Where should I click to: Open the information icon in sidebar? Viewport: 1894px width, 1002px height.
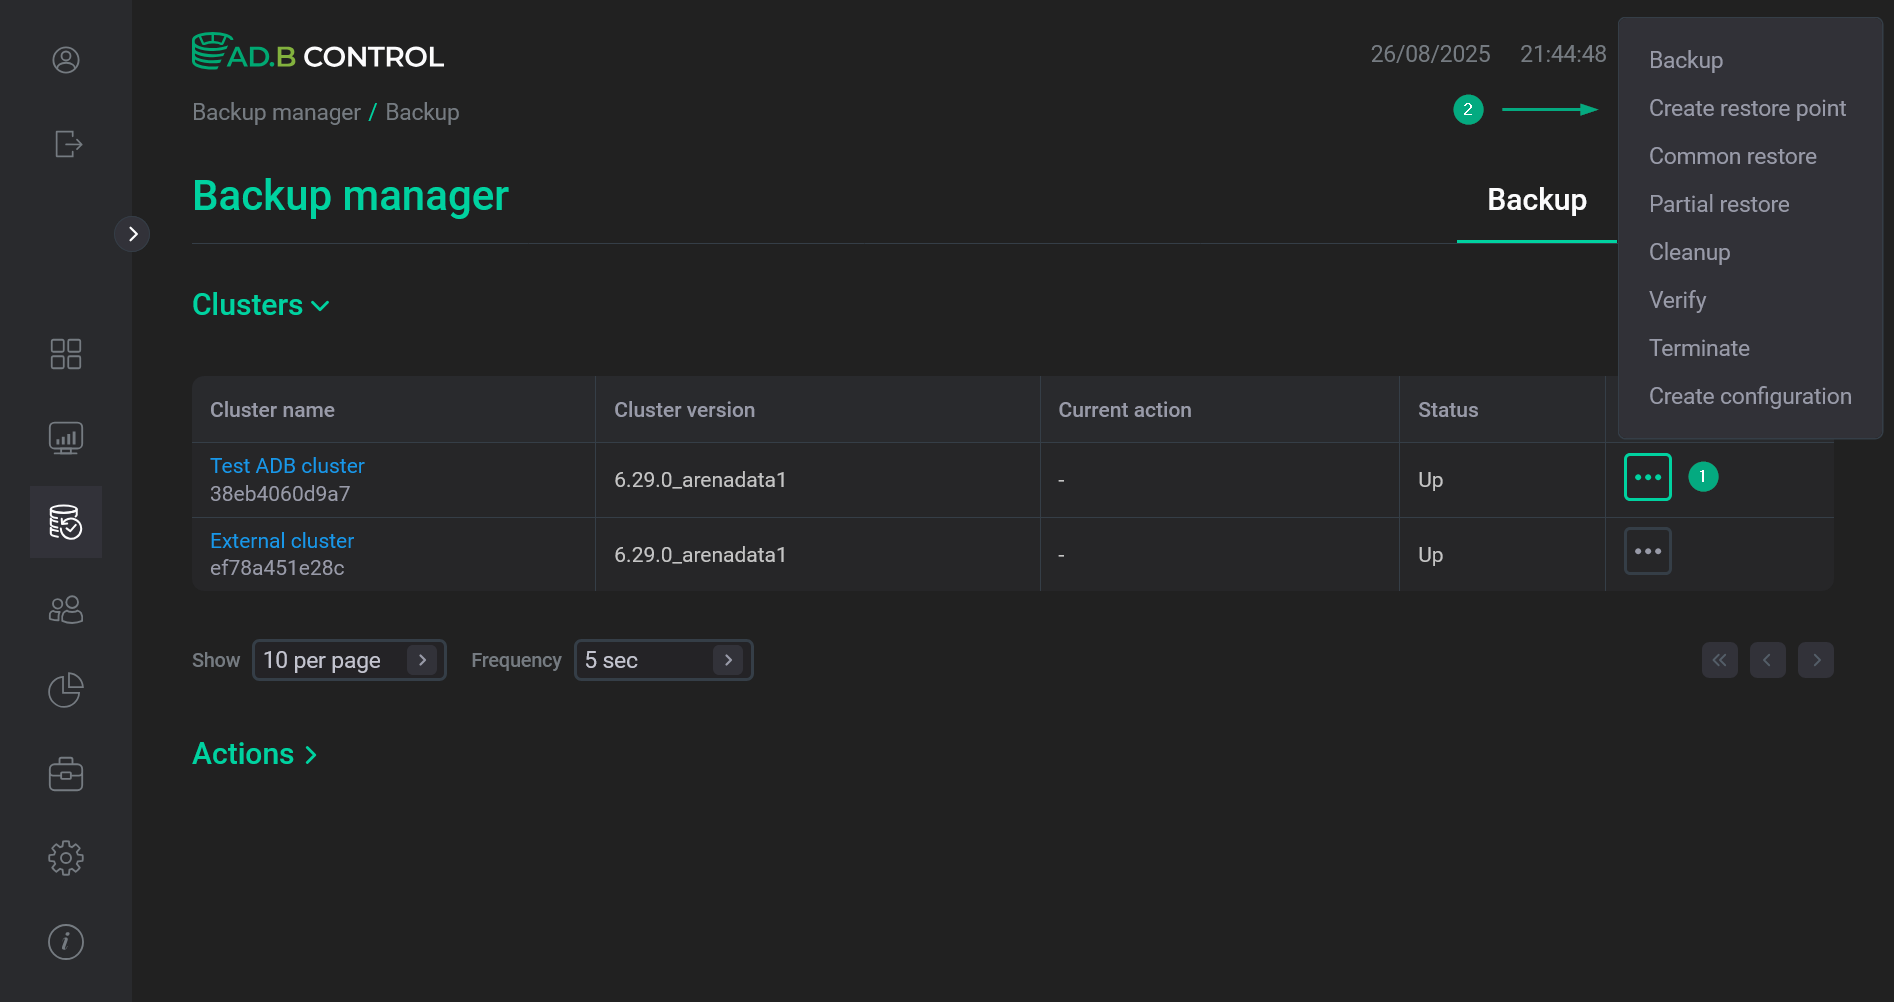[x=66, y=942]
